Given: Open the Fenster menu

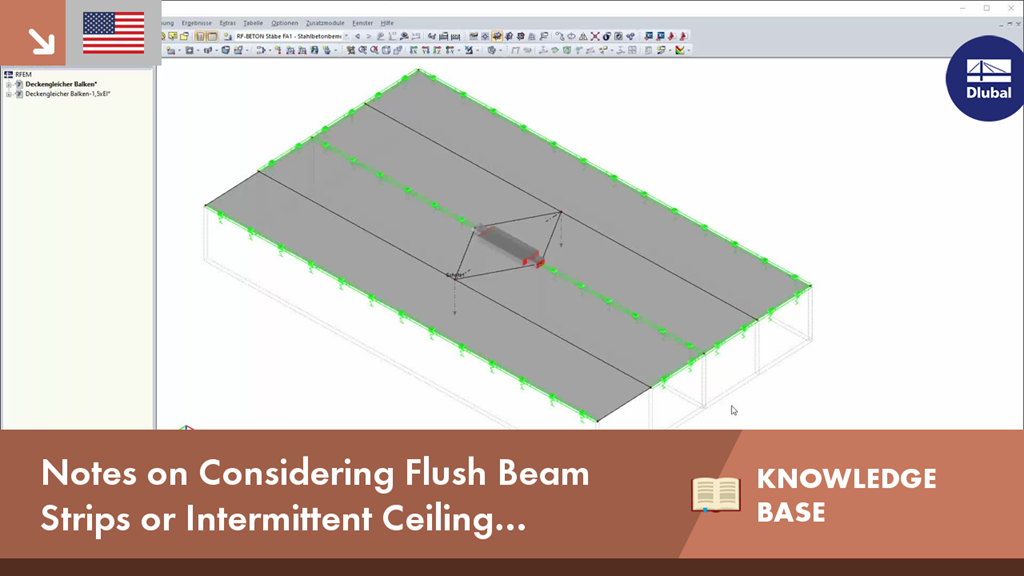Looking at the screenshot, I should click(362, 23).
